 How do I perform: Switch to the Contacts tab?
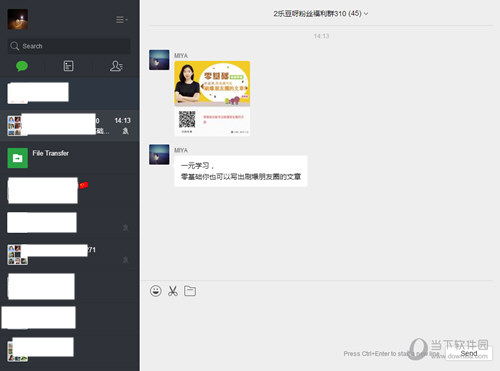coord(116,66)
